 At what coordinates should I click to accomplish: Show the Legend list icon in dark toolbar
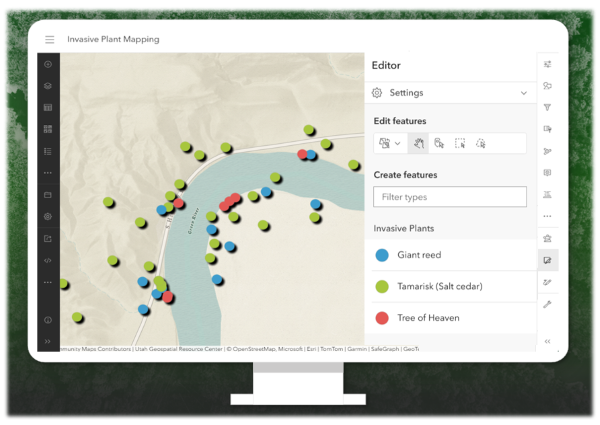click(48, 151)
